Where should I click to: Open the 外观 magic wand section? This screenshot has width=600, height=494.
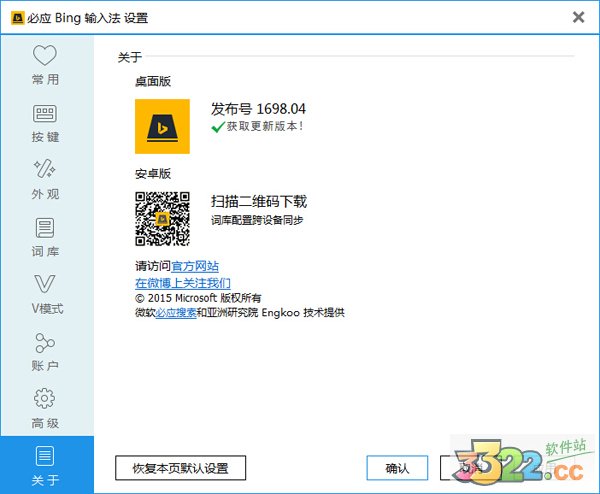click(45, 180)
